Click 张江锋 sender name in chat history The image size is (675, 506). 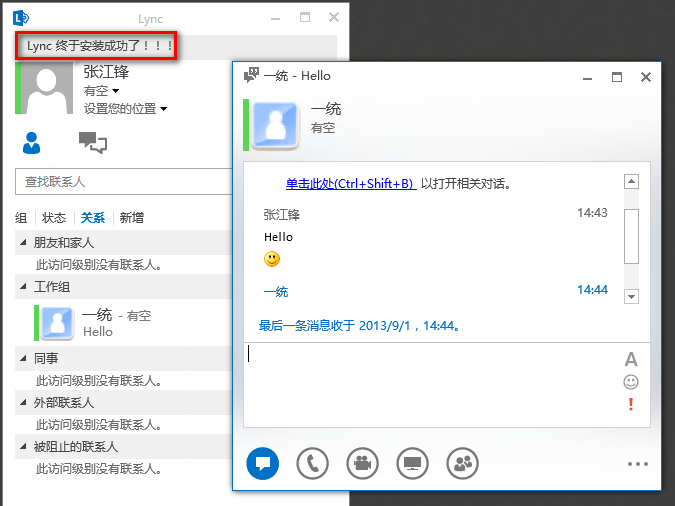coord(282,214)
